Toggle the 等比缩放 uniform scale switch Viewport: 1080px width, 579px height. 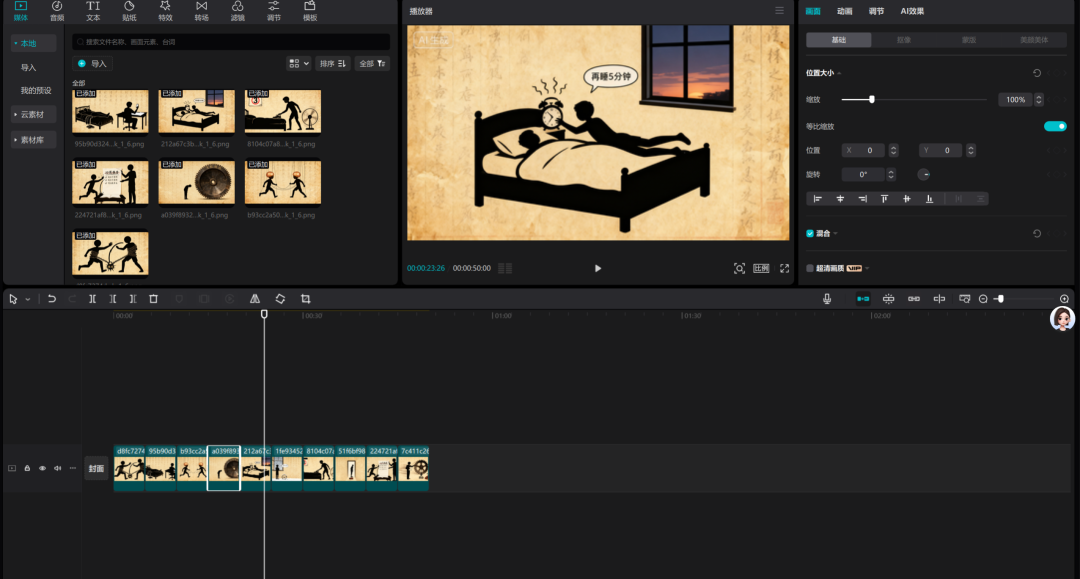coord(1055,126)
